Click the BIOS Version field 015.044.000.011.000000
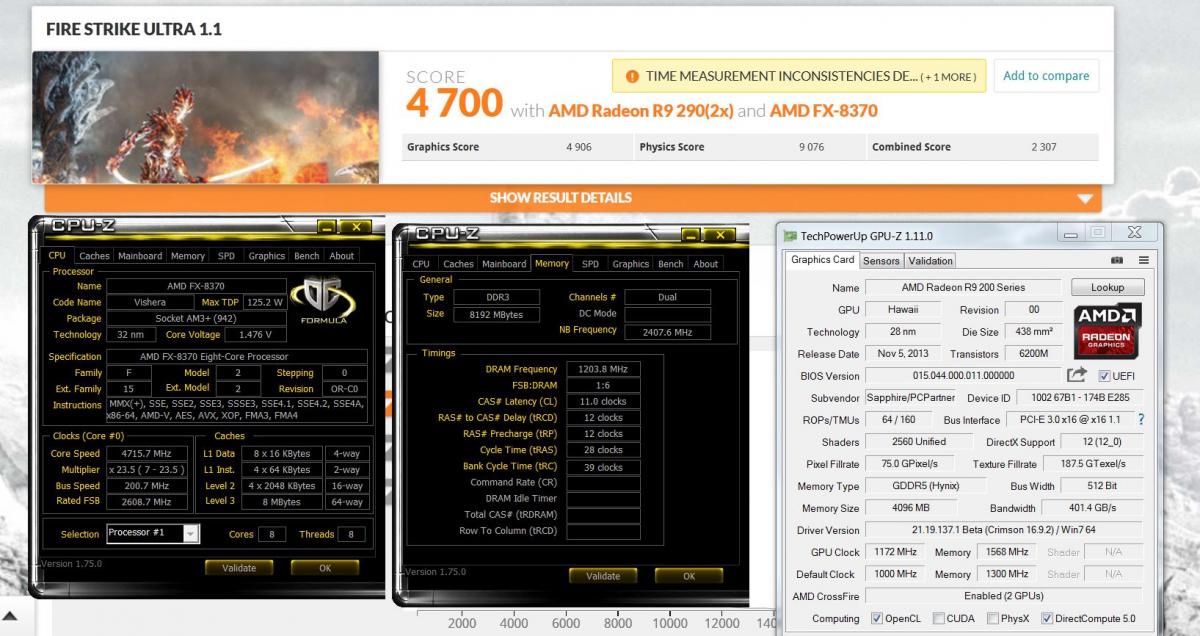 pyautogui.click(x=964, y=376)
